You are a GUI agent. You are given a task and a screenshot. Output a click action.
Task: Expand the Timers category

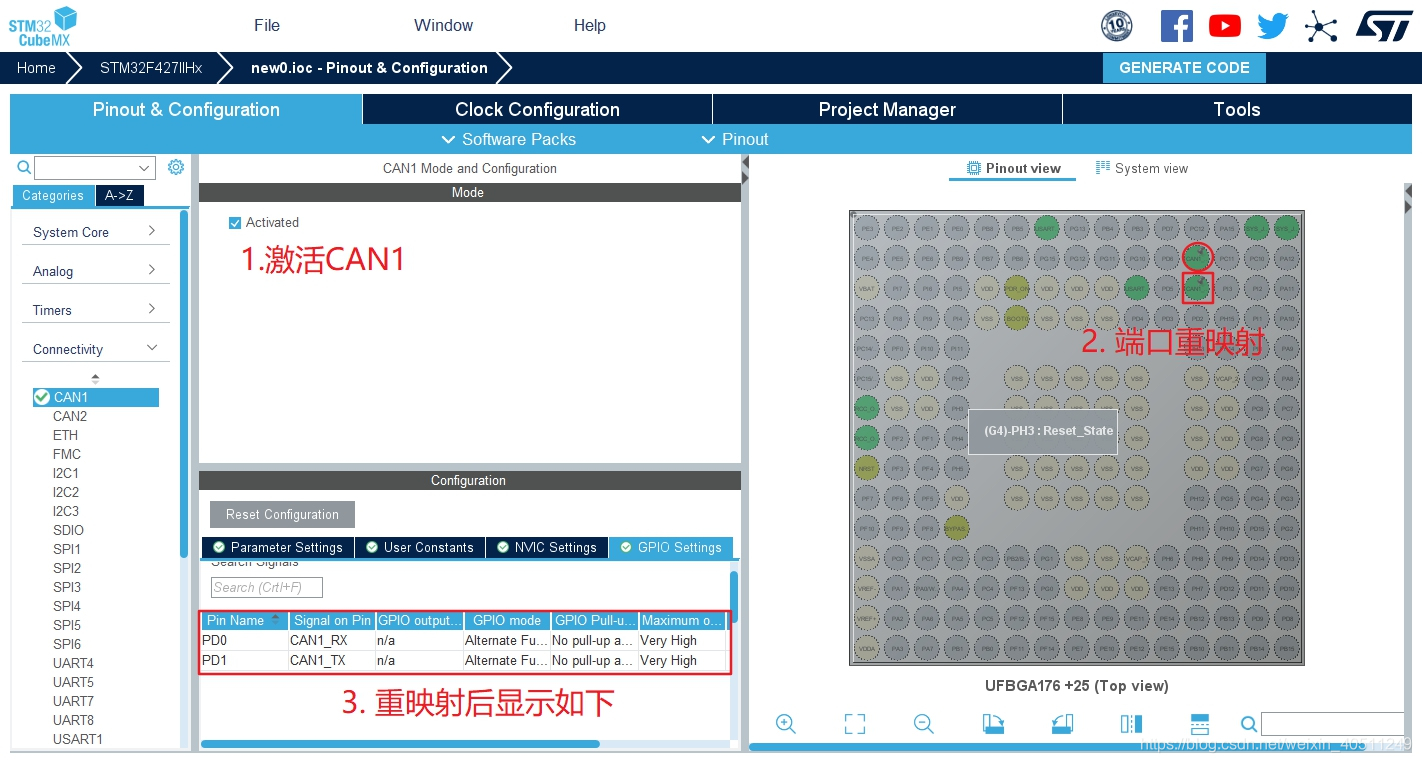(95, 310)
